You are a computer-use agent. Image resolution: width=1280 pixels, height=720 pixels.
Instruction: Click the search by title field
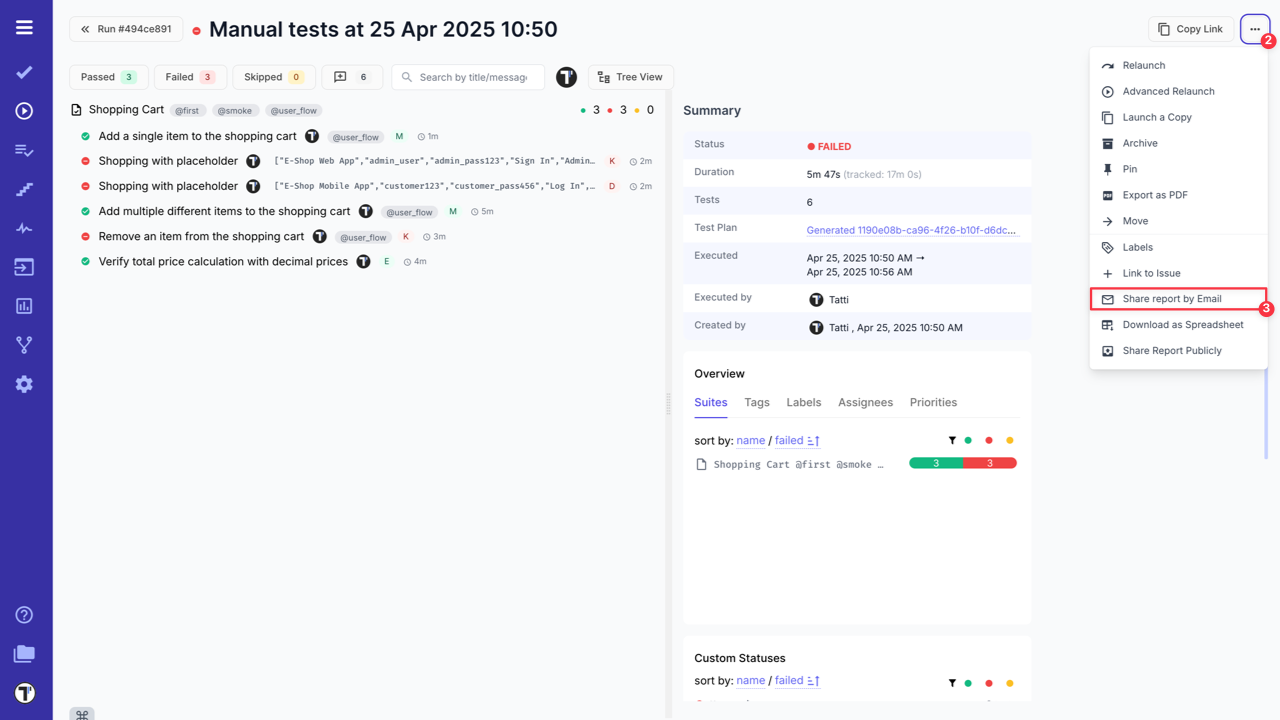click(x=467, y=76)
